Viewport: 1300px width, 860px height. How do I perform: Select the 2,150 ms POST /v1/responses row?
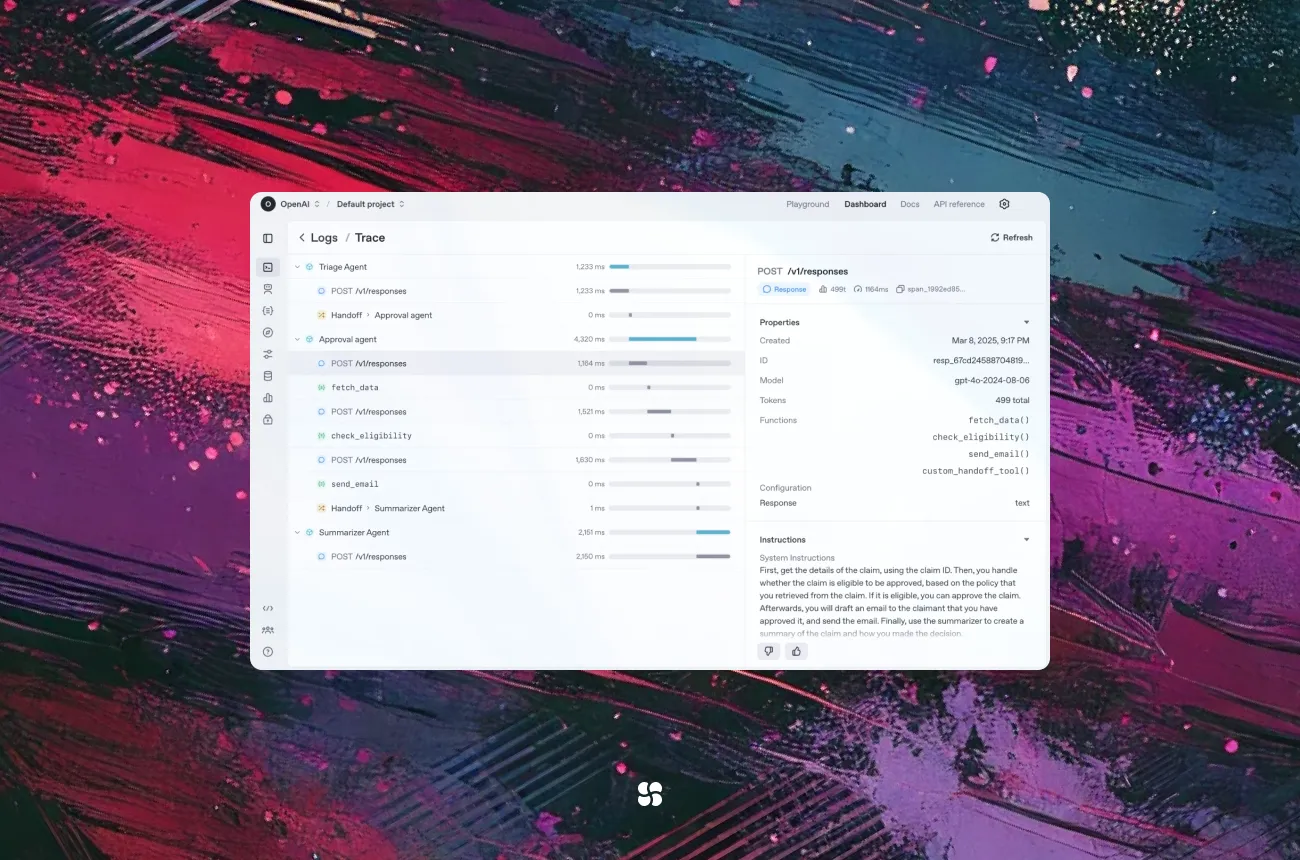click(516, 557)
